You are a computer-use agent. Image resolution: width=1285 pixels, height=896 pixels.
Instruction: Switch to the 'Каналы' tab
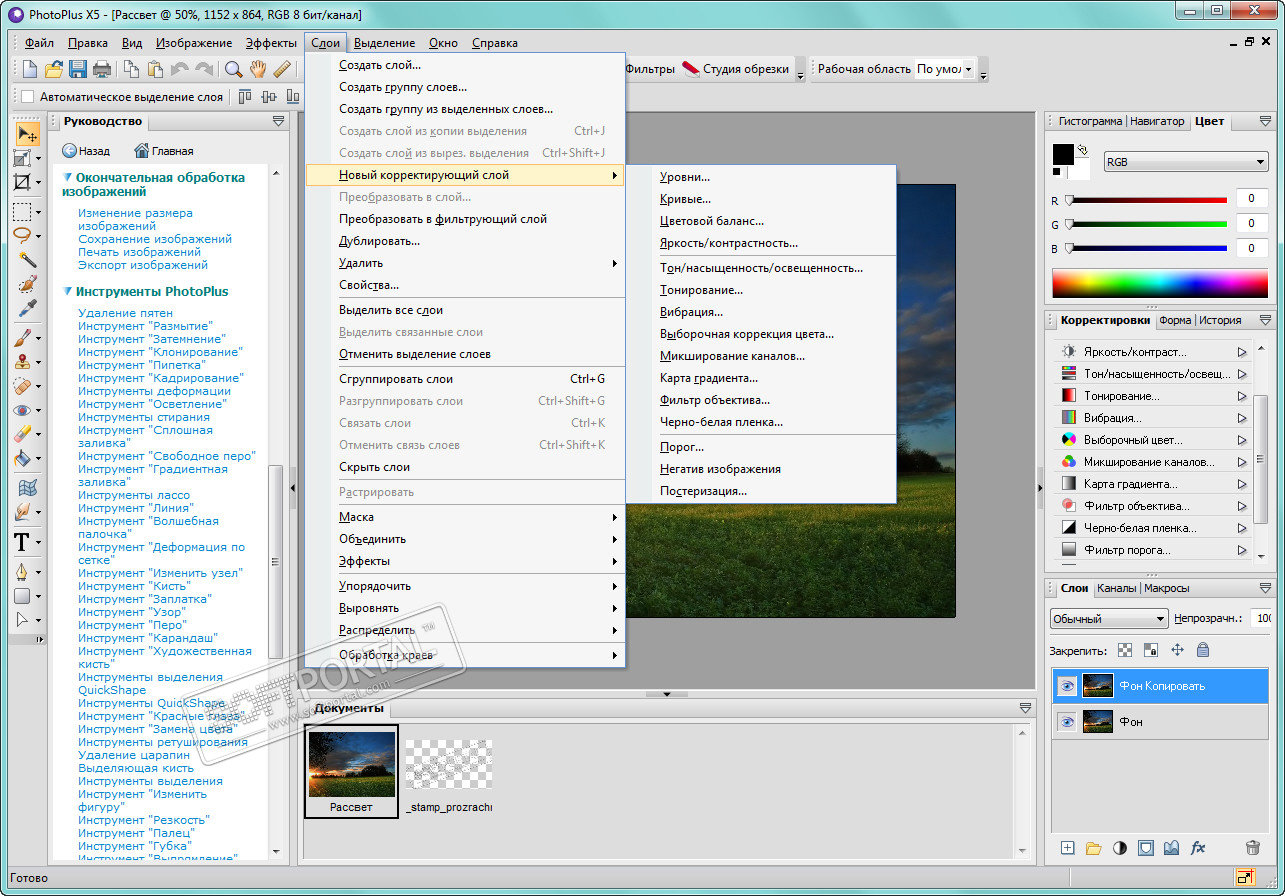pyautogui.click(x=1115, y=588)
